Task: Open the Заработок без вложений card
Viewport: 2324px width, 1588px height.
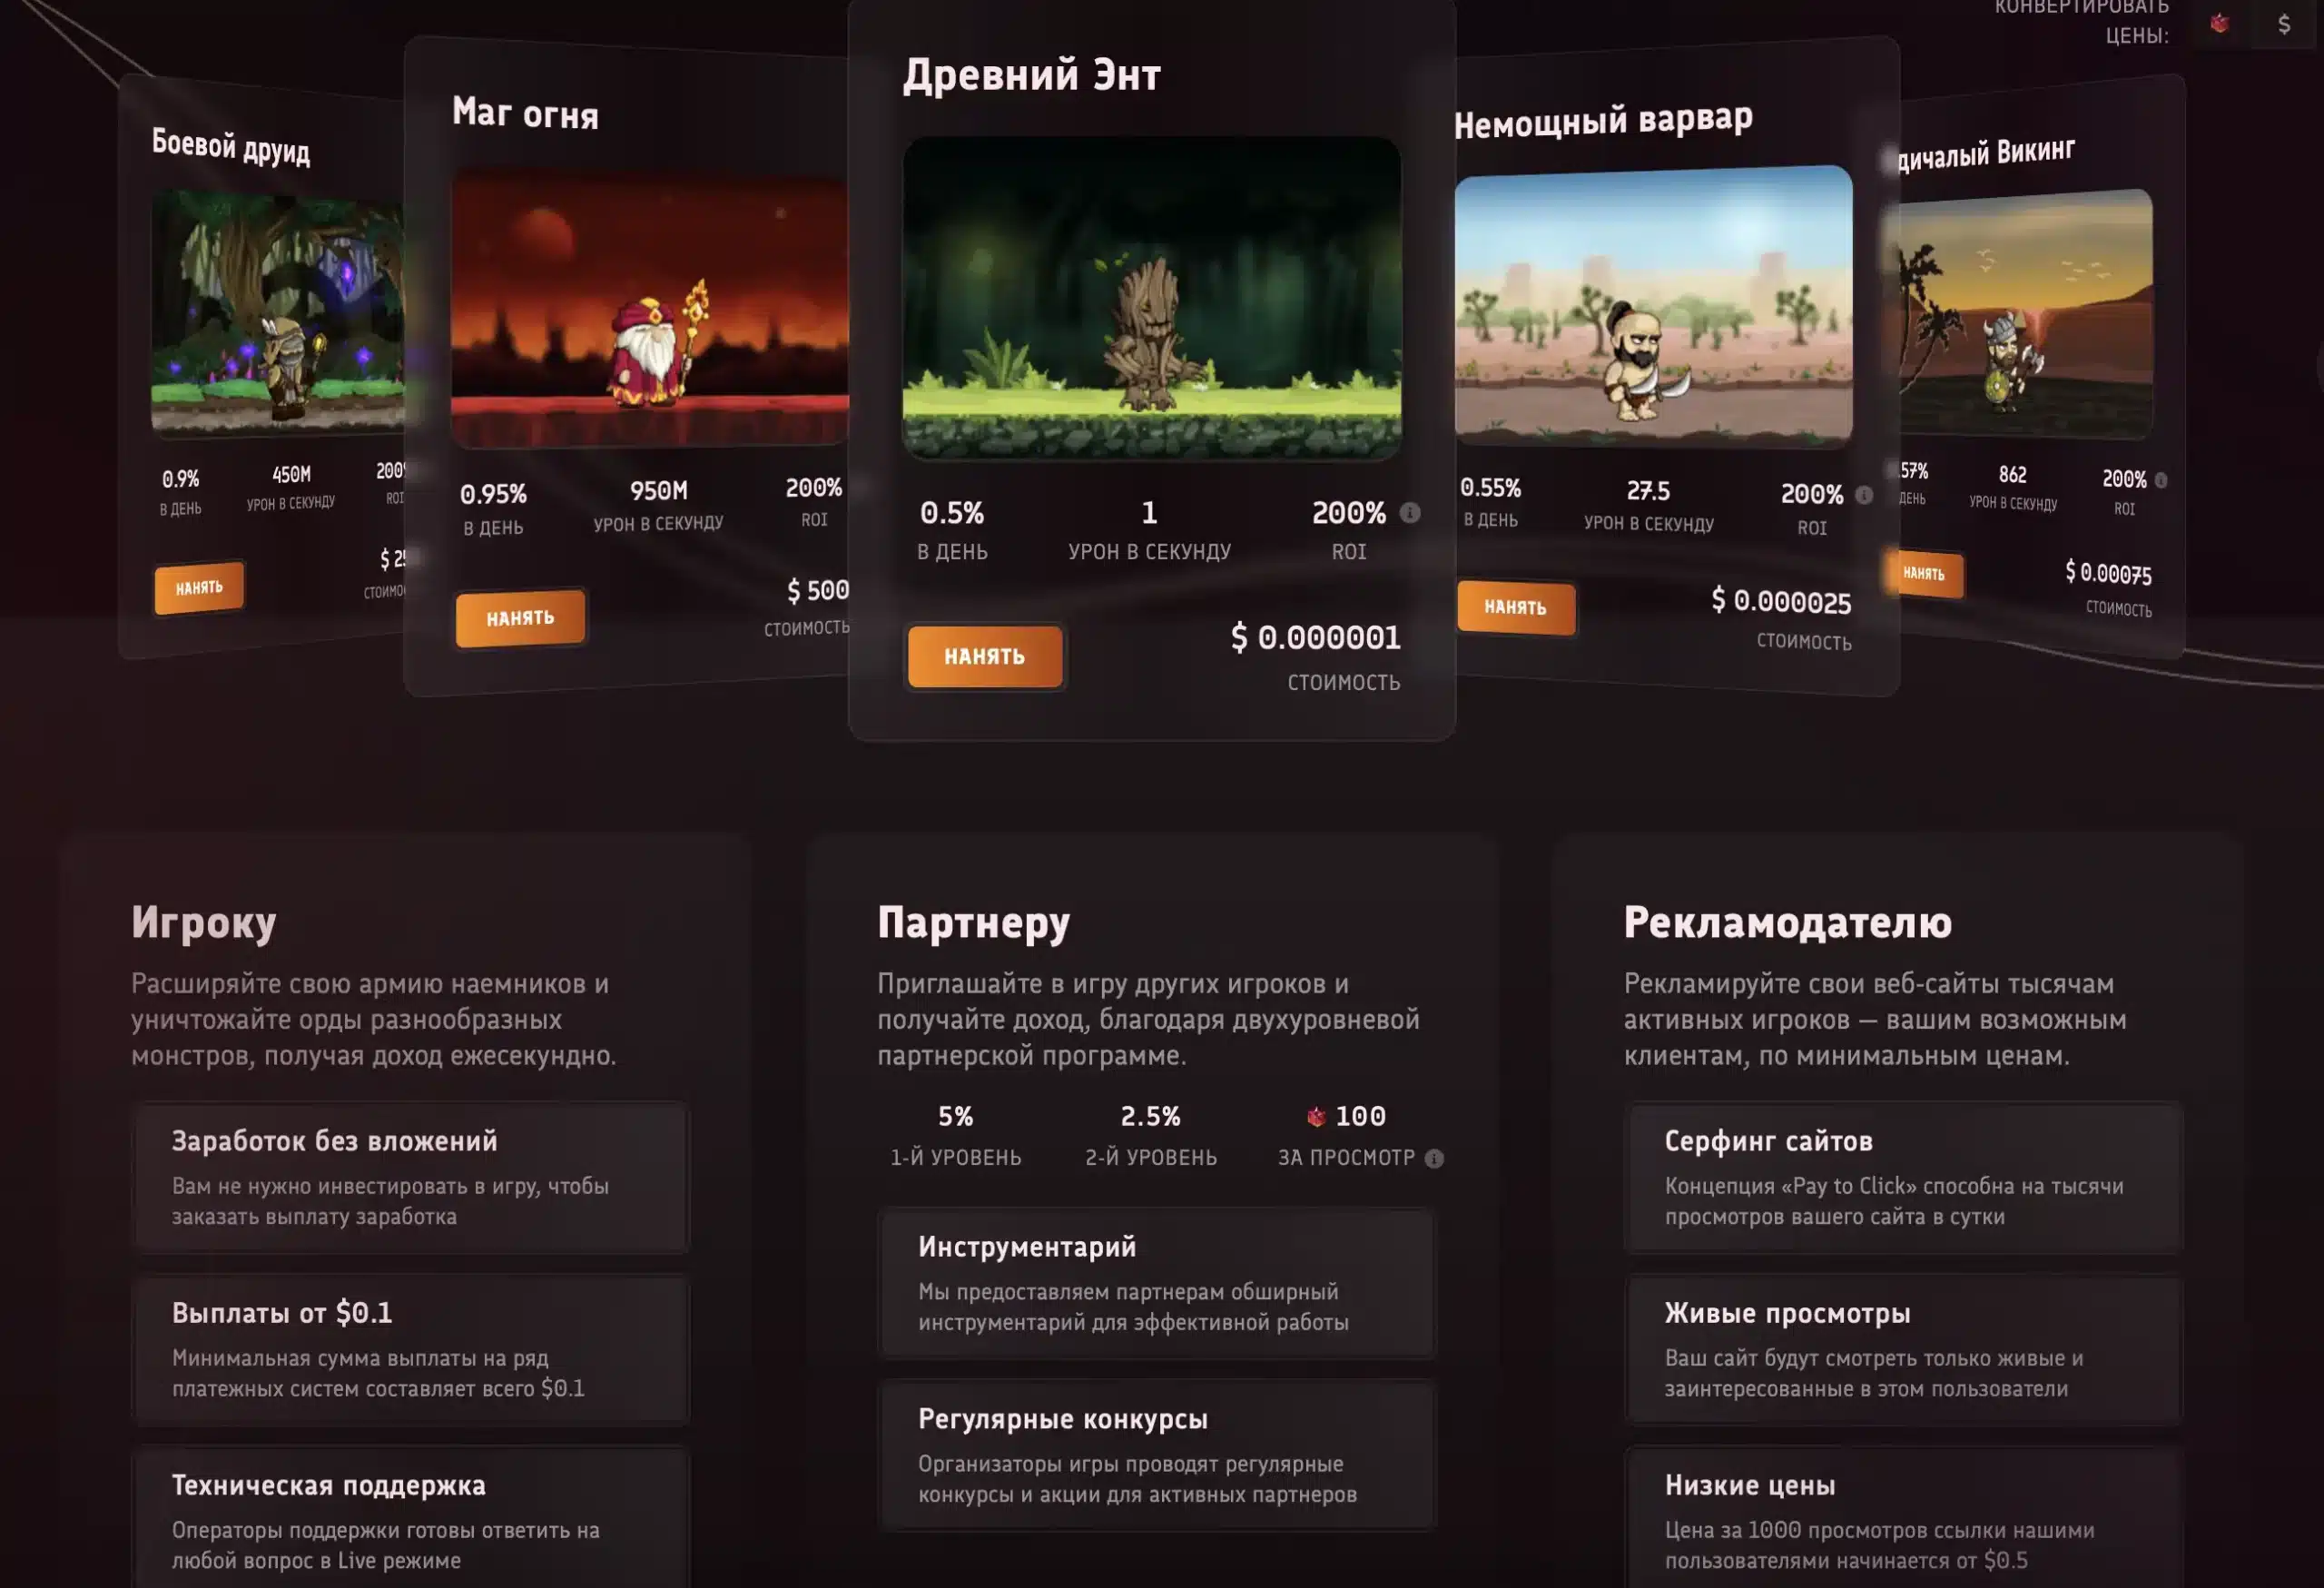Action: (411, 1177)
